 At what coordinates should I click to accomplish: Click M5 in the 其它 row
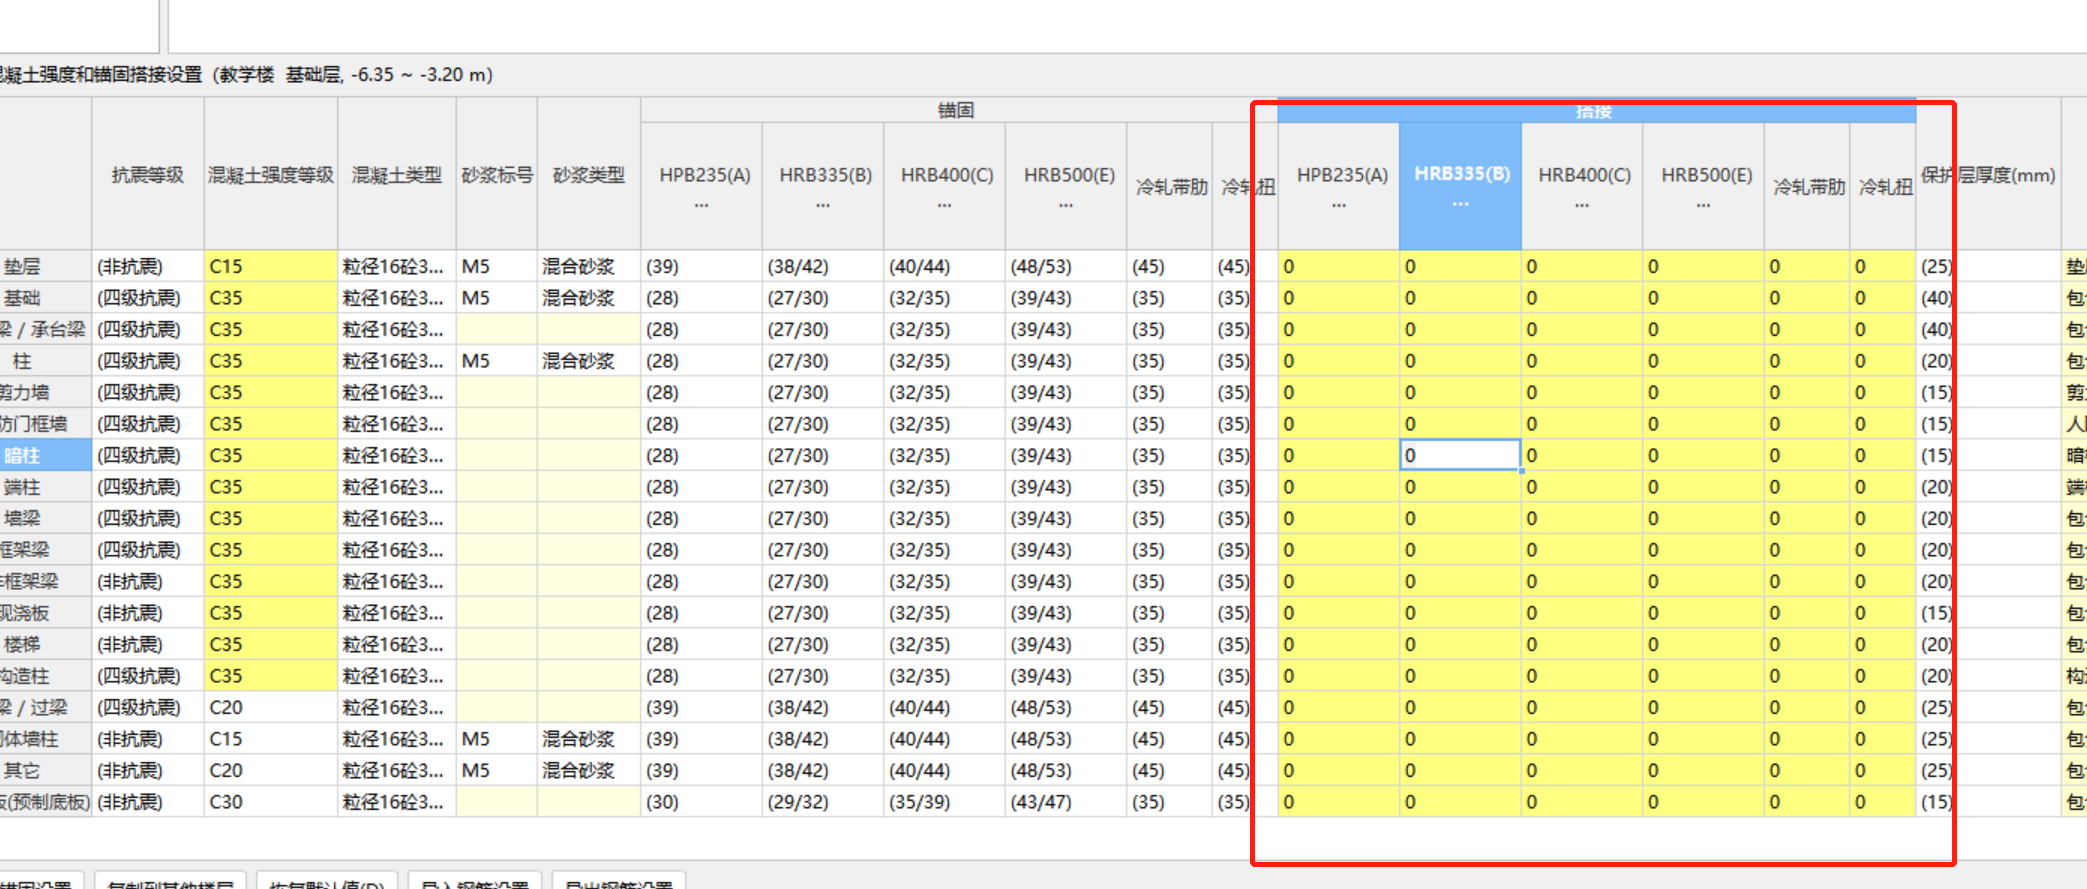[497, 770]
